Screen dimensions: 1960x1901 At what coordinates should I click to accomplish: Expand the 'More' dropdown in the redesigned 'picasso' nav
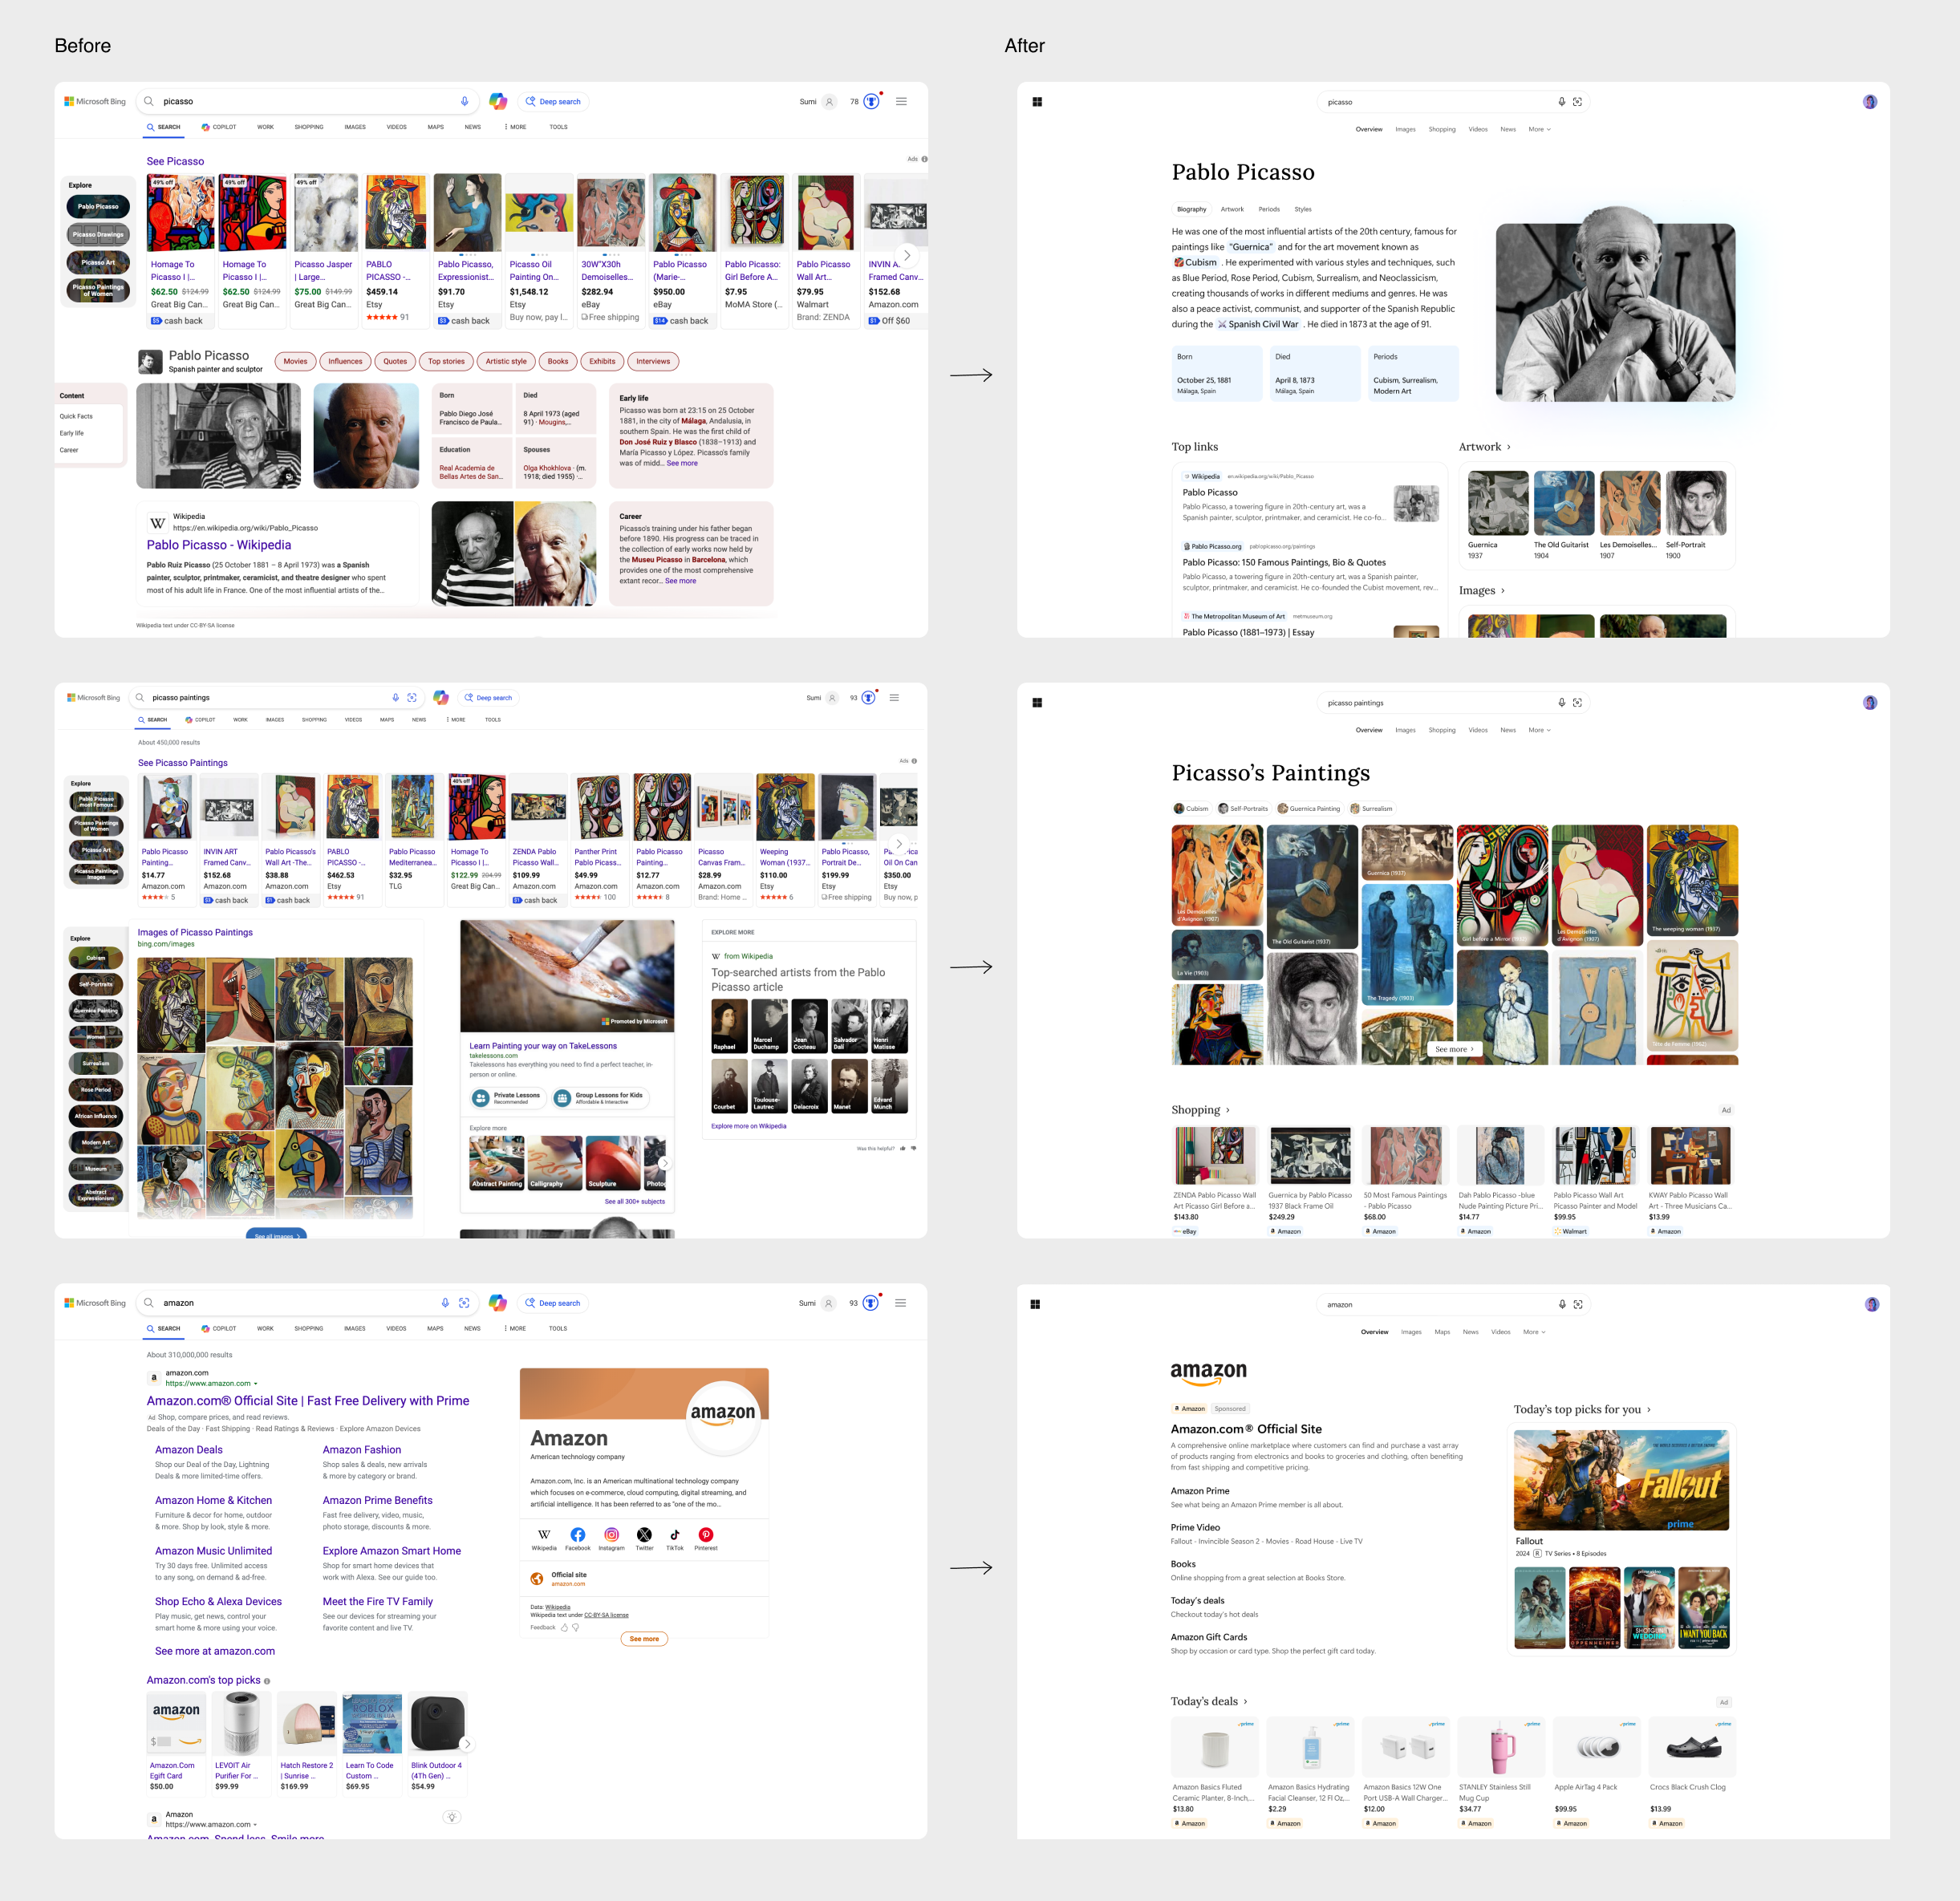(1539, 129)
